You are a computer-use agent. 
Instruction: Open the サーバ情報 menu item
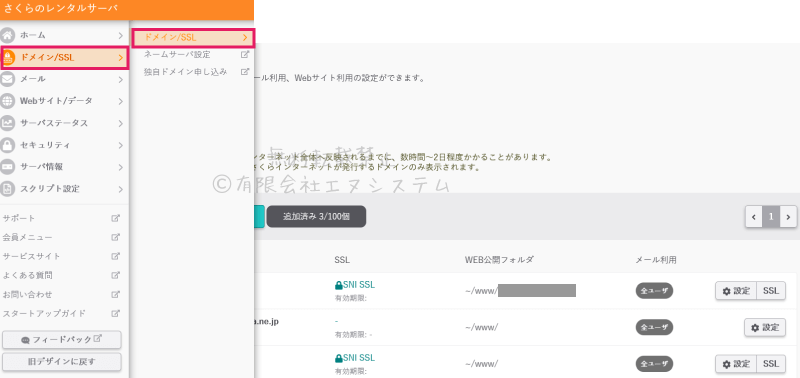64,167
